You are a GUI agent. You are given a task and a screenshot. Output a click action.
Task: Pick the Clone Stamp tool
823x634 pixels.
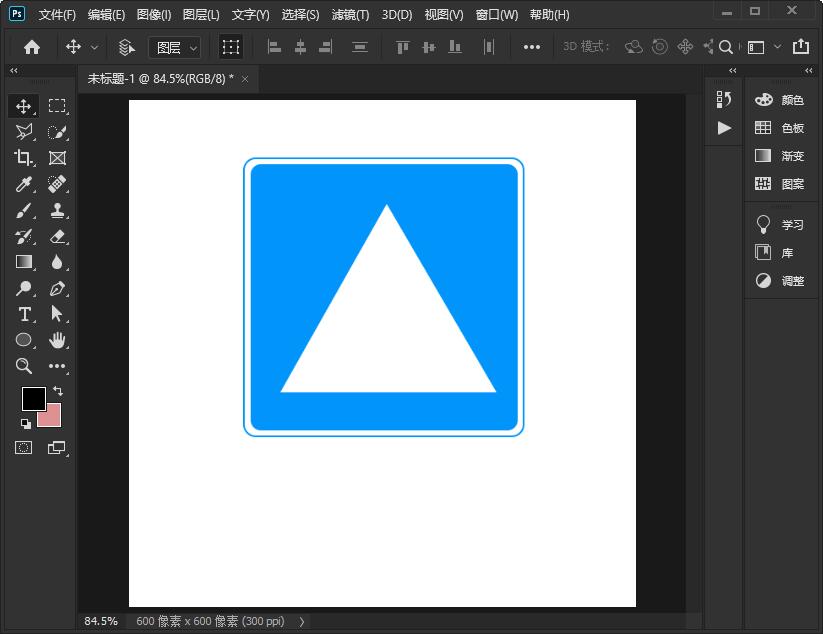click(57, 211)
